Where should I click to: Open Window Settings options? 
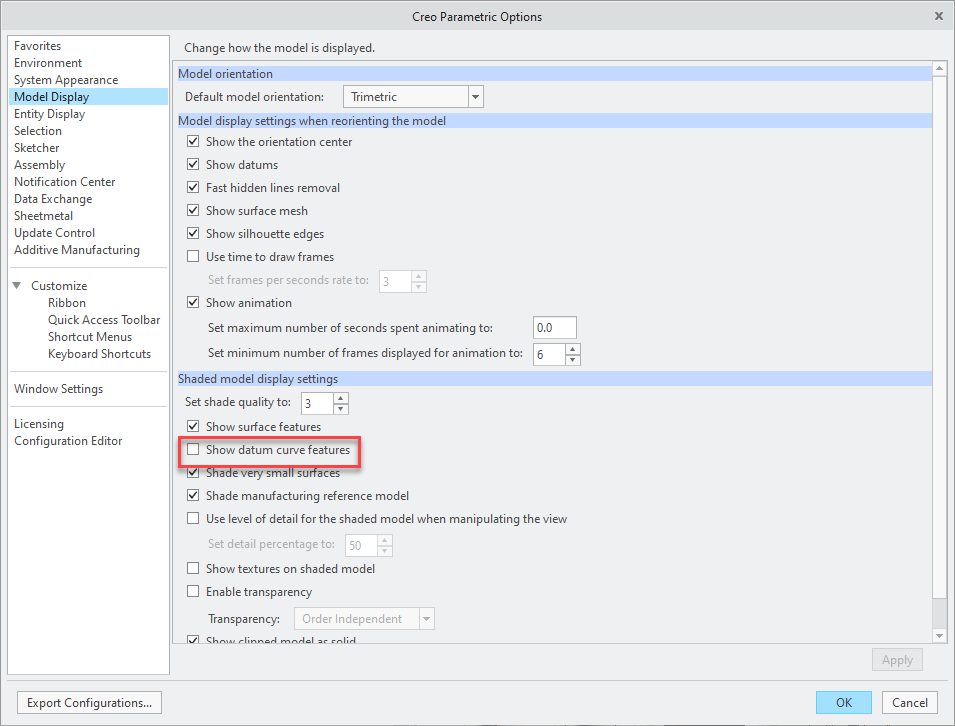(58, 388)
